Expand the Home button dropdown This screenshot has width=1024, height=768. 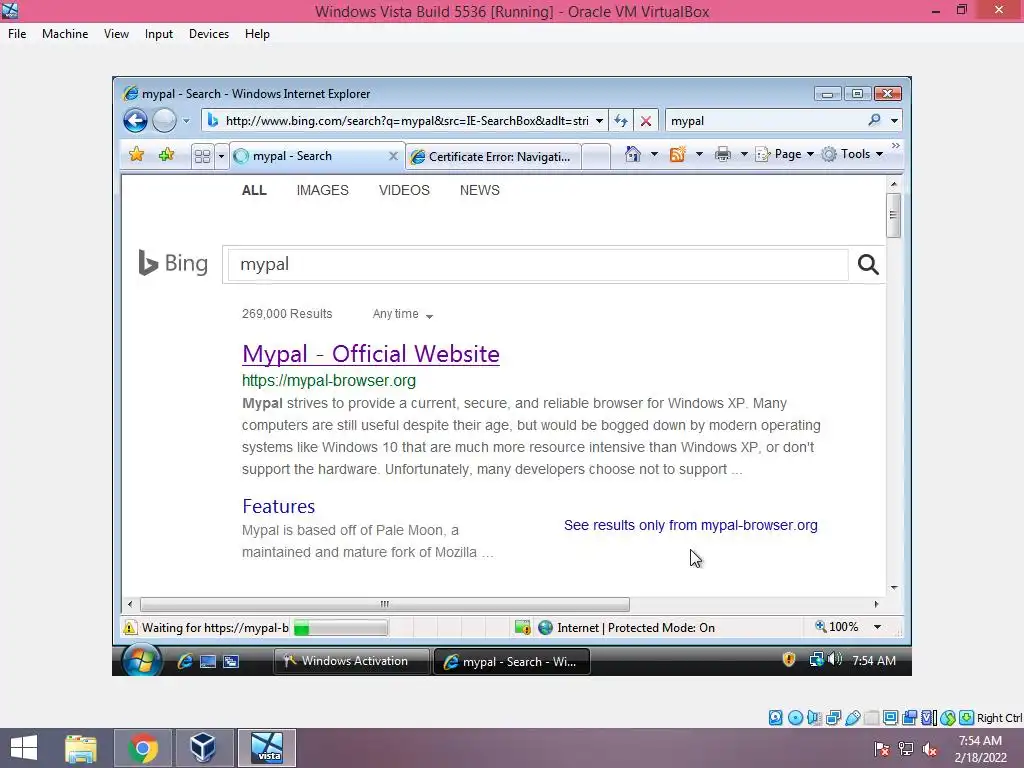654,154
